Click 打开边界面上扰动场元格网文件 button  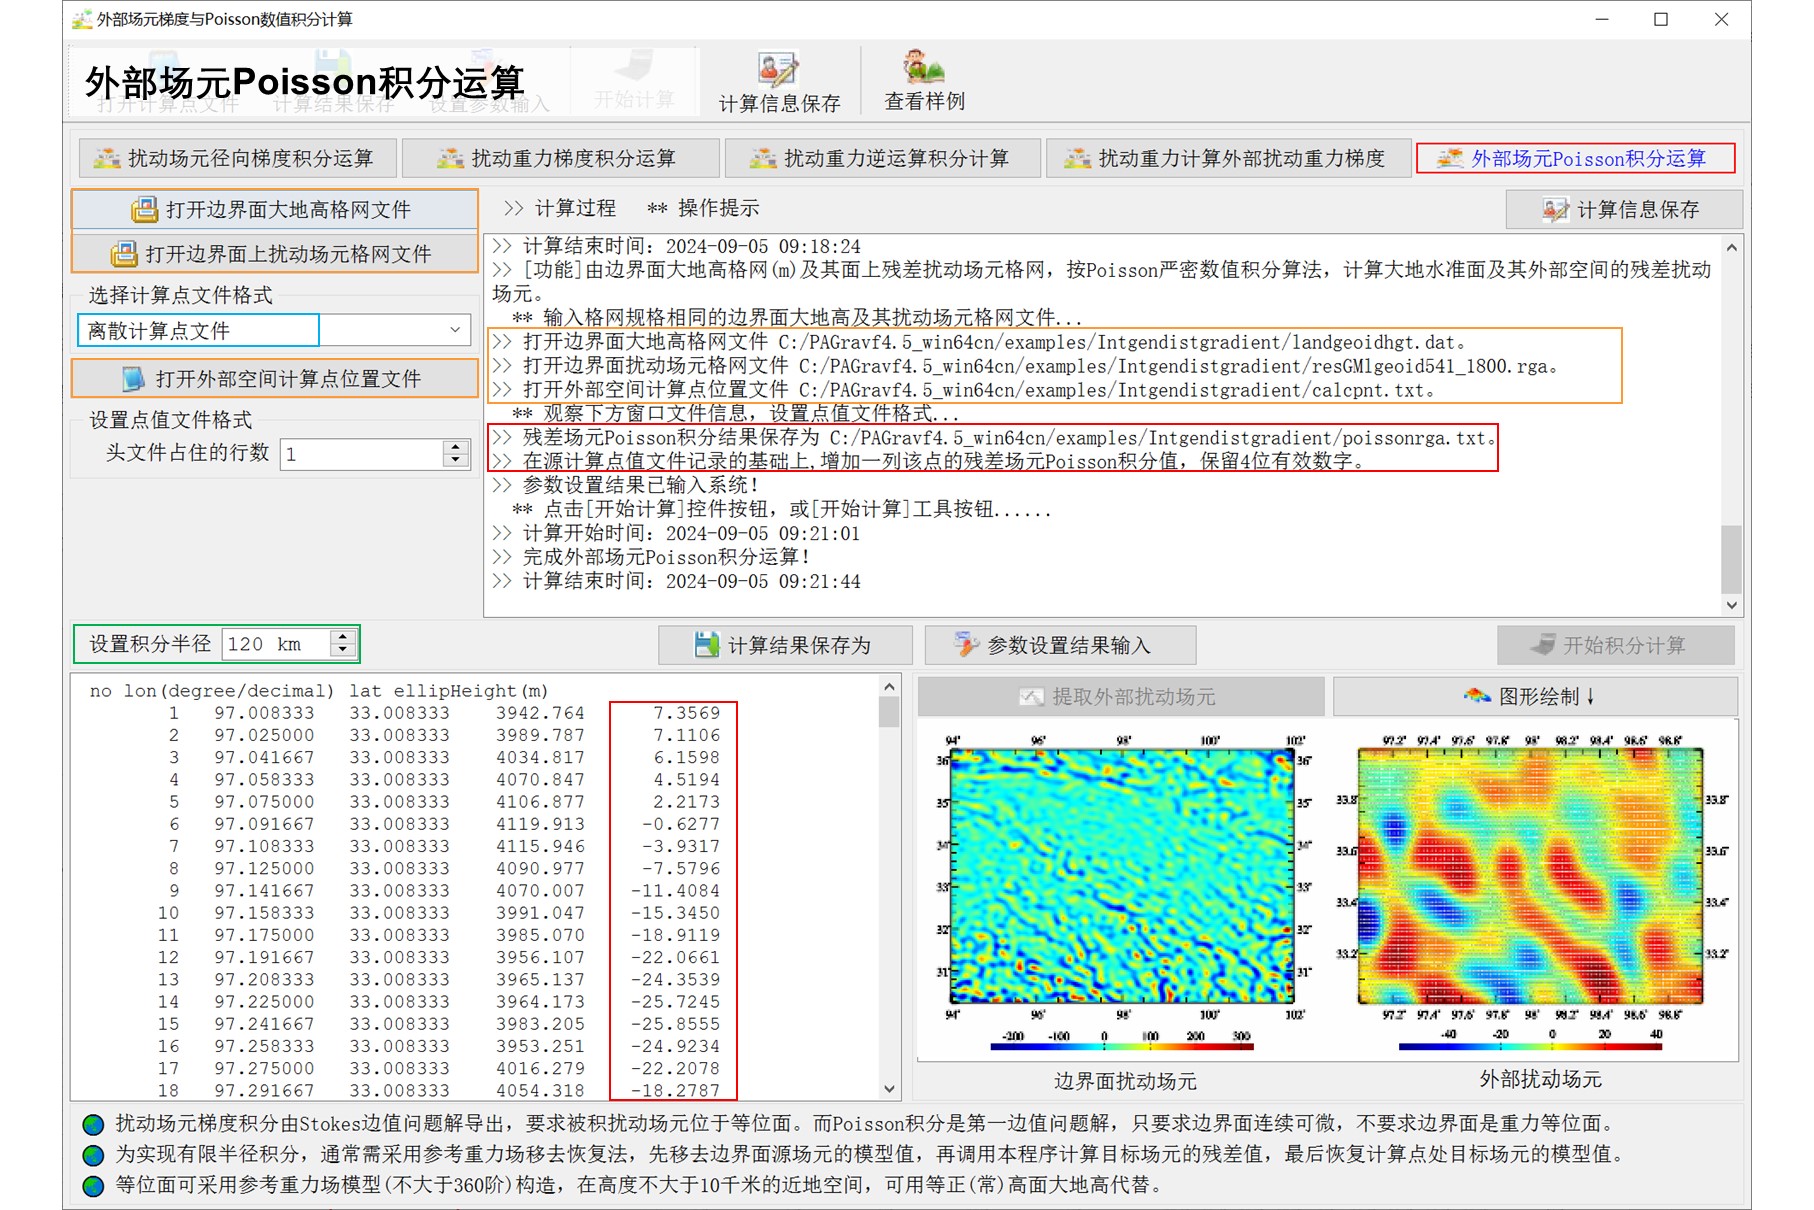(274, 254)
